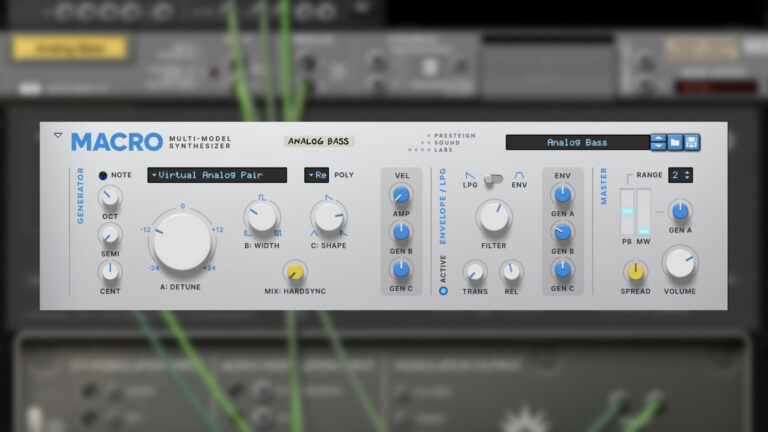Click the patch up/down selector arrows
Image resolution: width=768 pixels, height=432 pixels.
(658, 143)
